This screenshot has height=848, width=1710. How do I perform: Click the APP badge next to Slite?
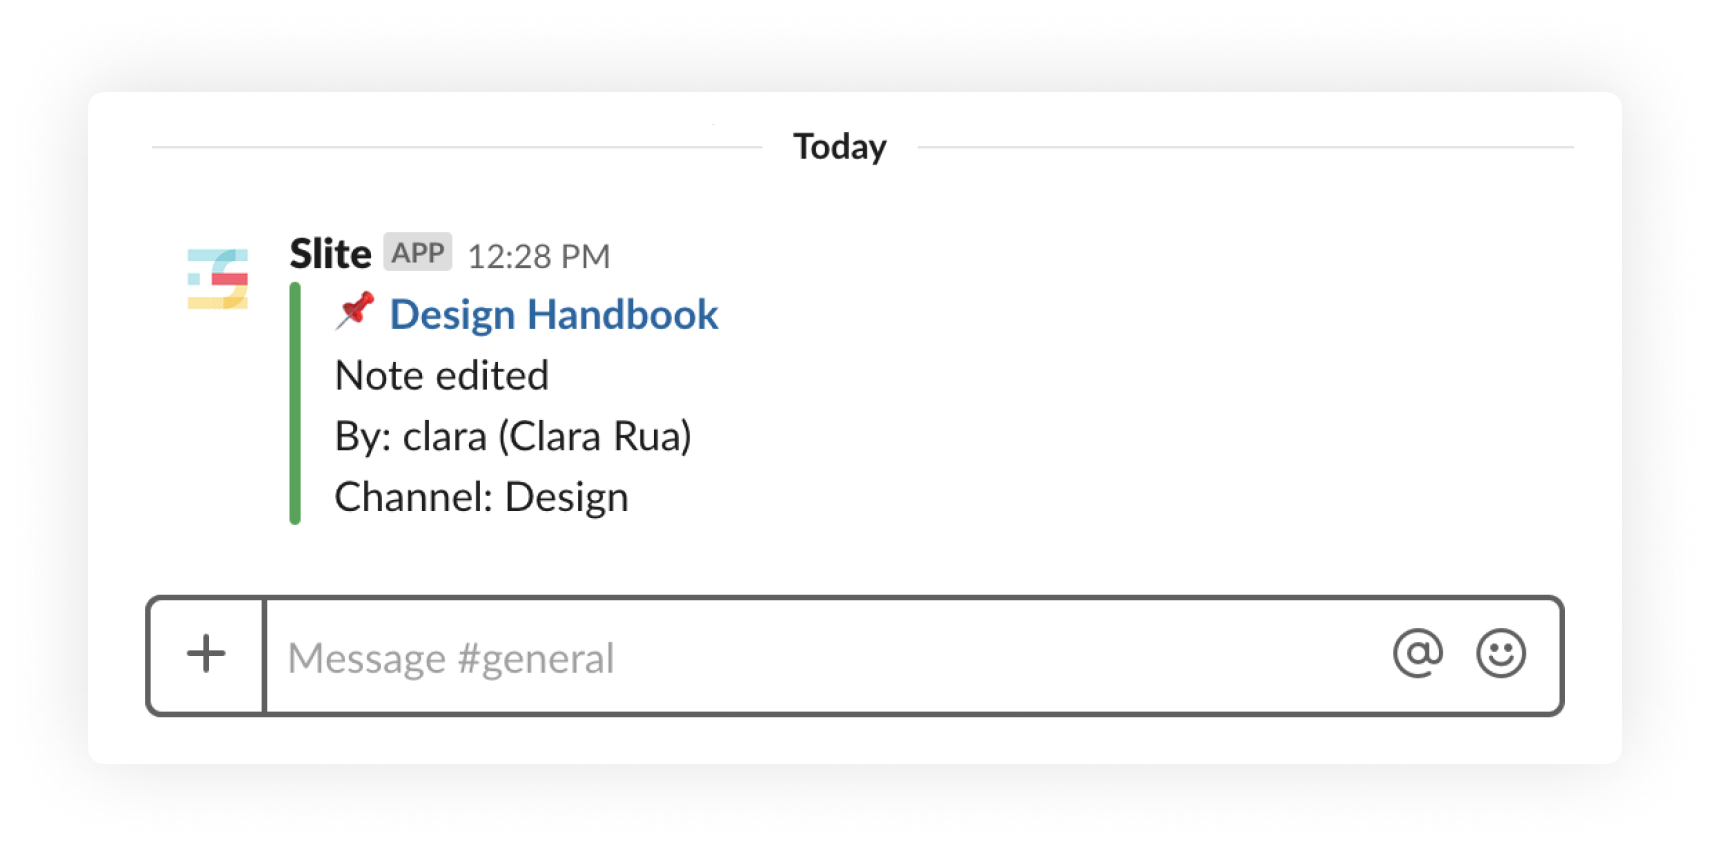pyautogui.click(x=418, y=253)
